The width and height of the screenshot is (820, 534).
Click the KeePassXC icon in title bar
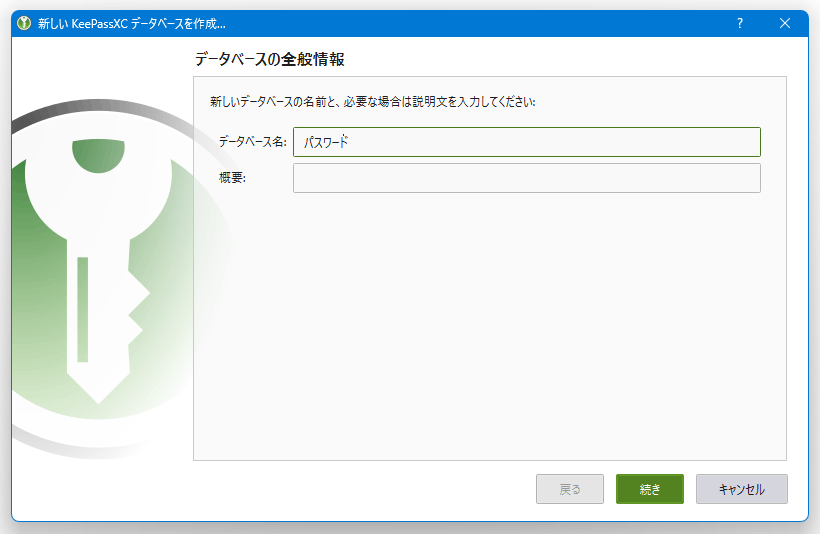pos(24,24)
